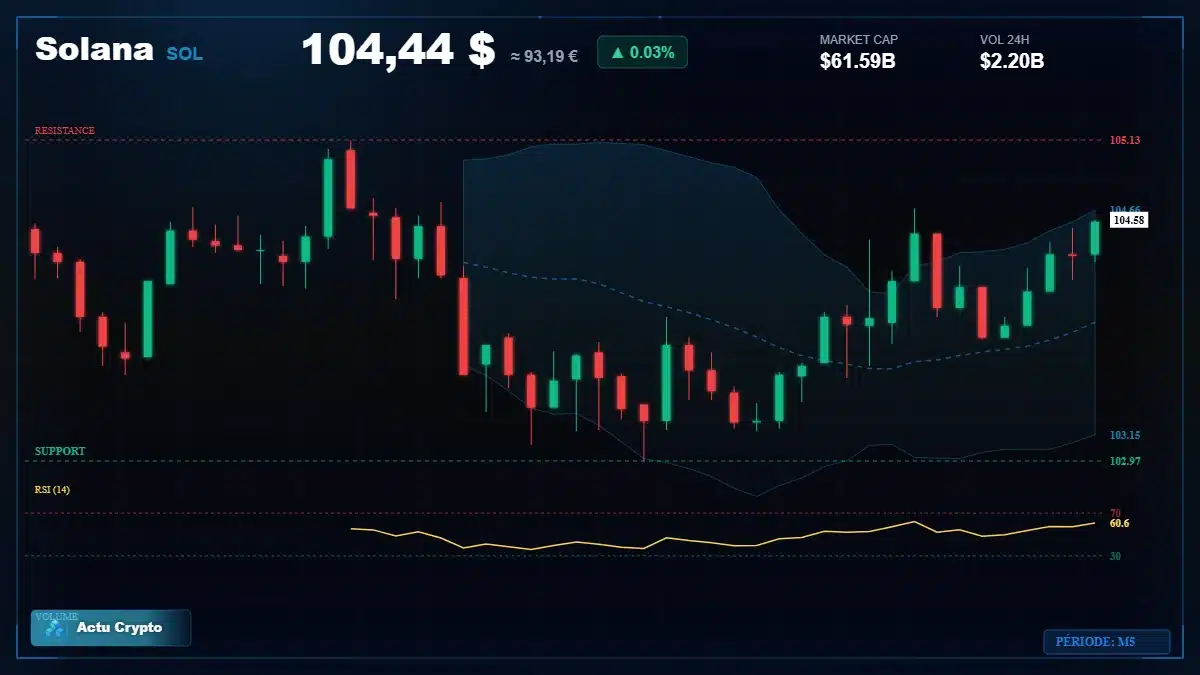The height and width of the screenshot is (675, 1200).
Task: Click the Actu Crypto badge
Action: [111, 628]
